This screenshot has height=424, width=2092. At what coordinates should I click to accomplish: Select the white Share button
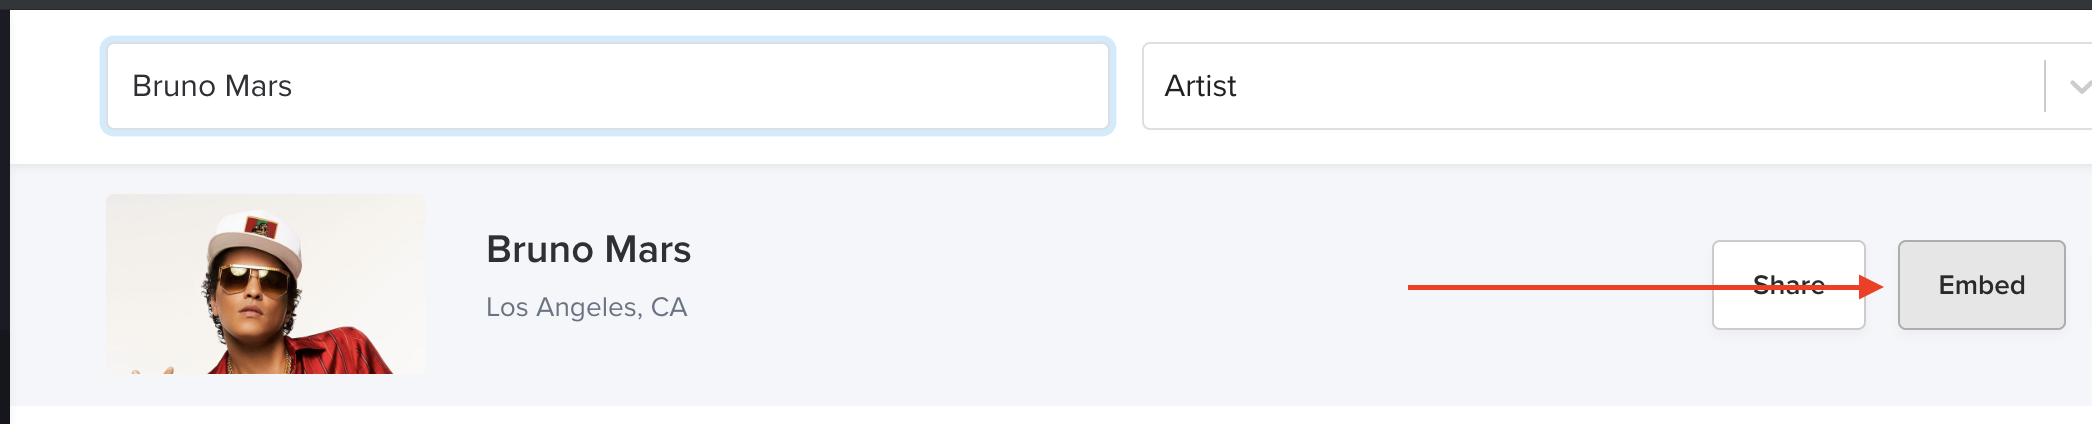coord(1788,285)
